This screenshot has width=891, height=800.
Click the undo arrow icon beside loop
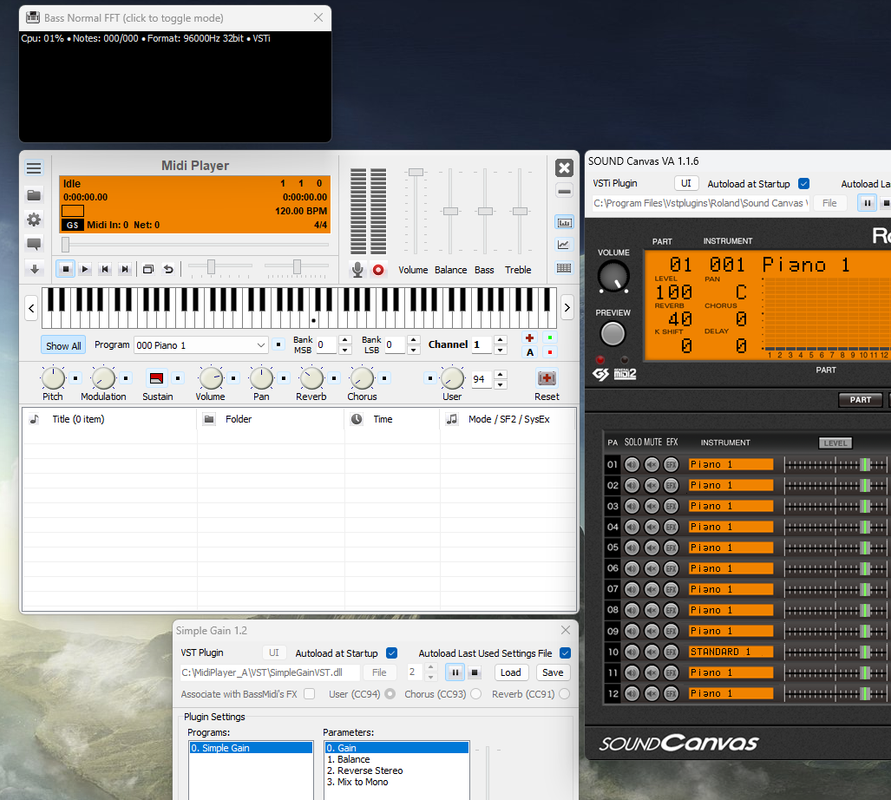coord(169,269)
